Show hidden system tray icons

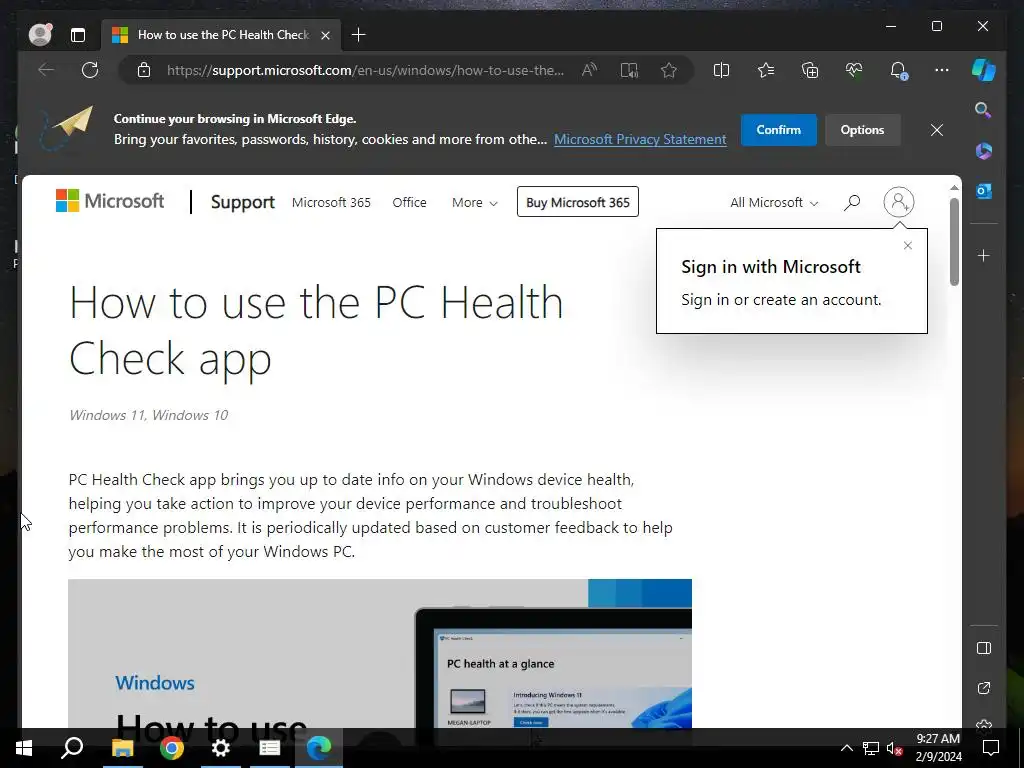(846, 748)
